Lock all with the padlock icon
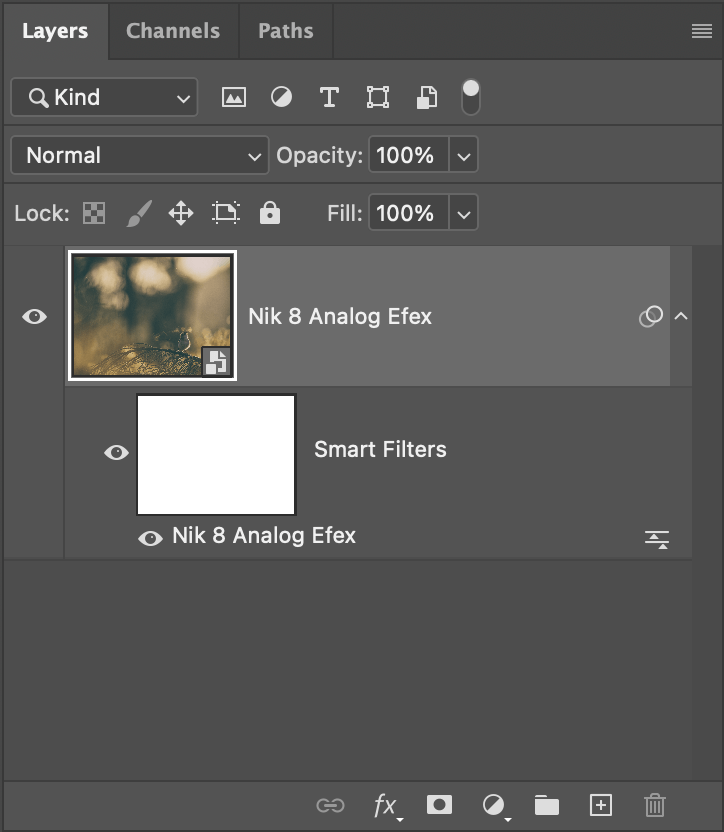Screen dimensions: 724x832 click(270, 213)
